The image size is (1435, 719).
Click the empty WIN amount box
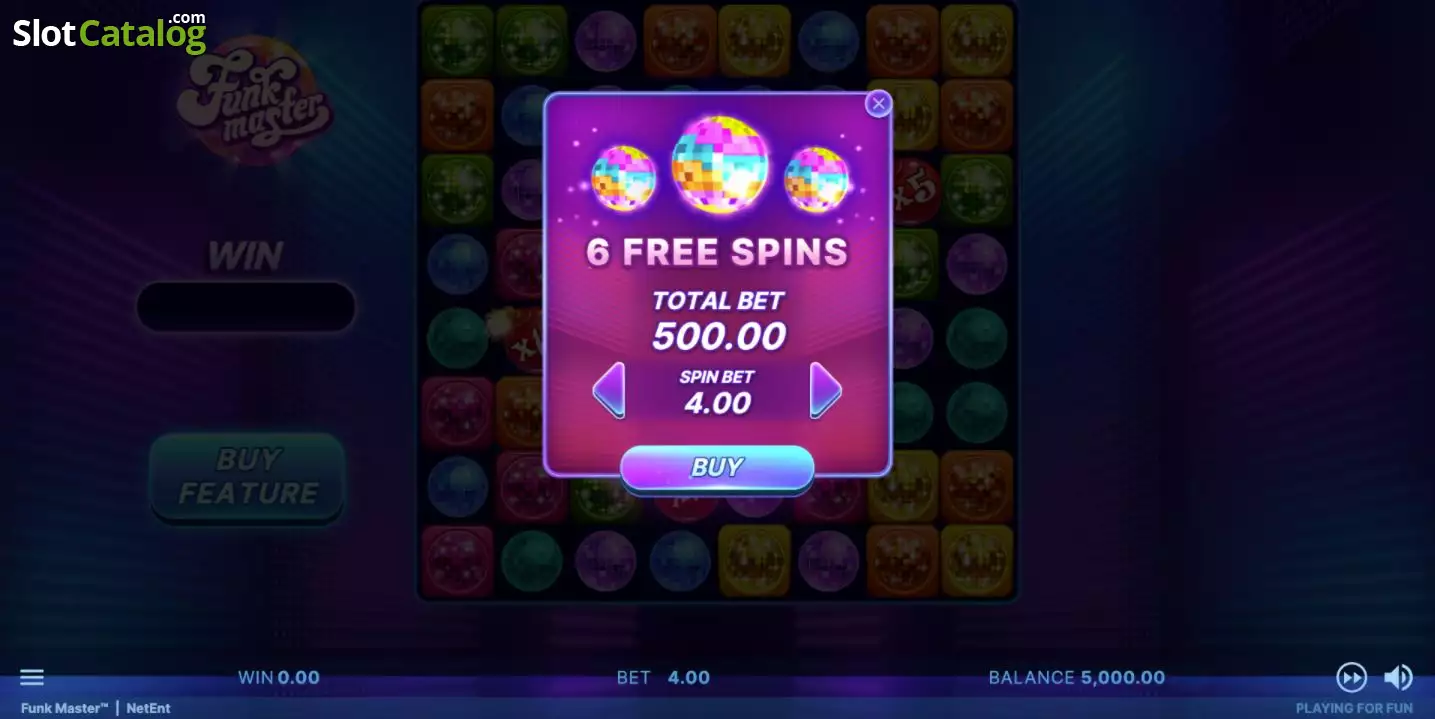246,307
